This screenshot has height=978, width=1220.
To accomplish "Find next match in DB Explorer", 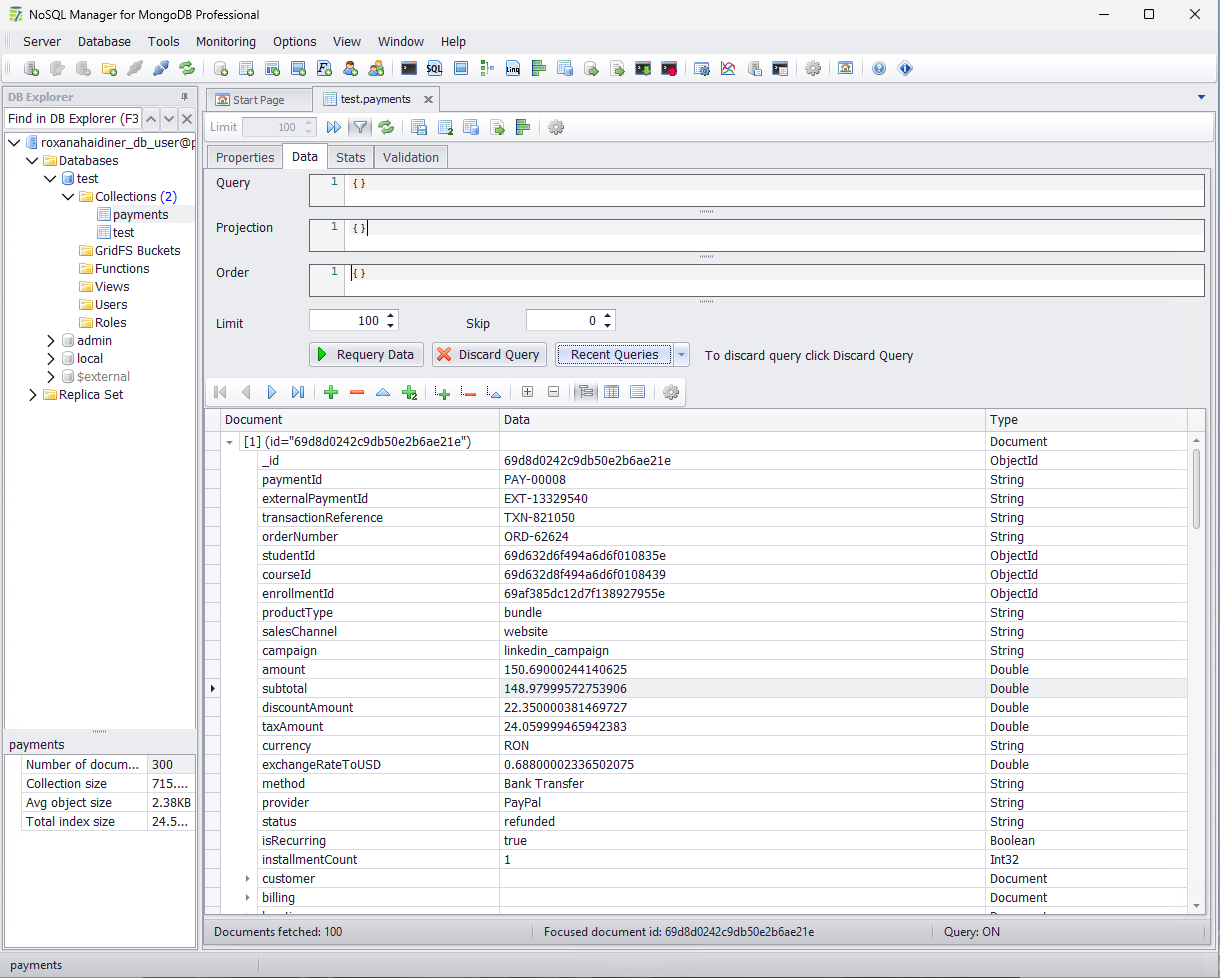I will (x=169, y=118).
